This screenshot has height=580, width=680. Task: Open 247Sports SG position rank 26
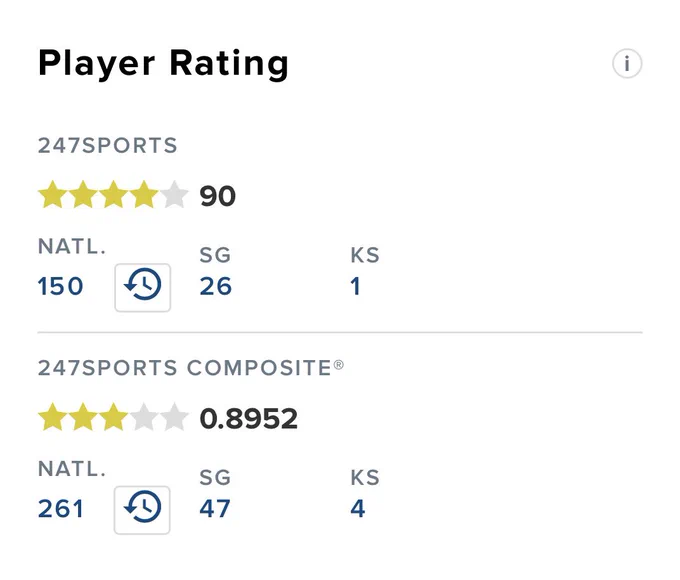pos(216,286)
